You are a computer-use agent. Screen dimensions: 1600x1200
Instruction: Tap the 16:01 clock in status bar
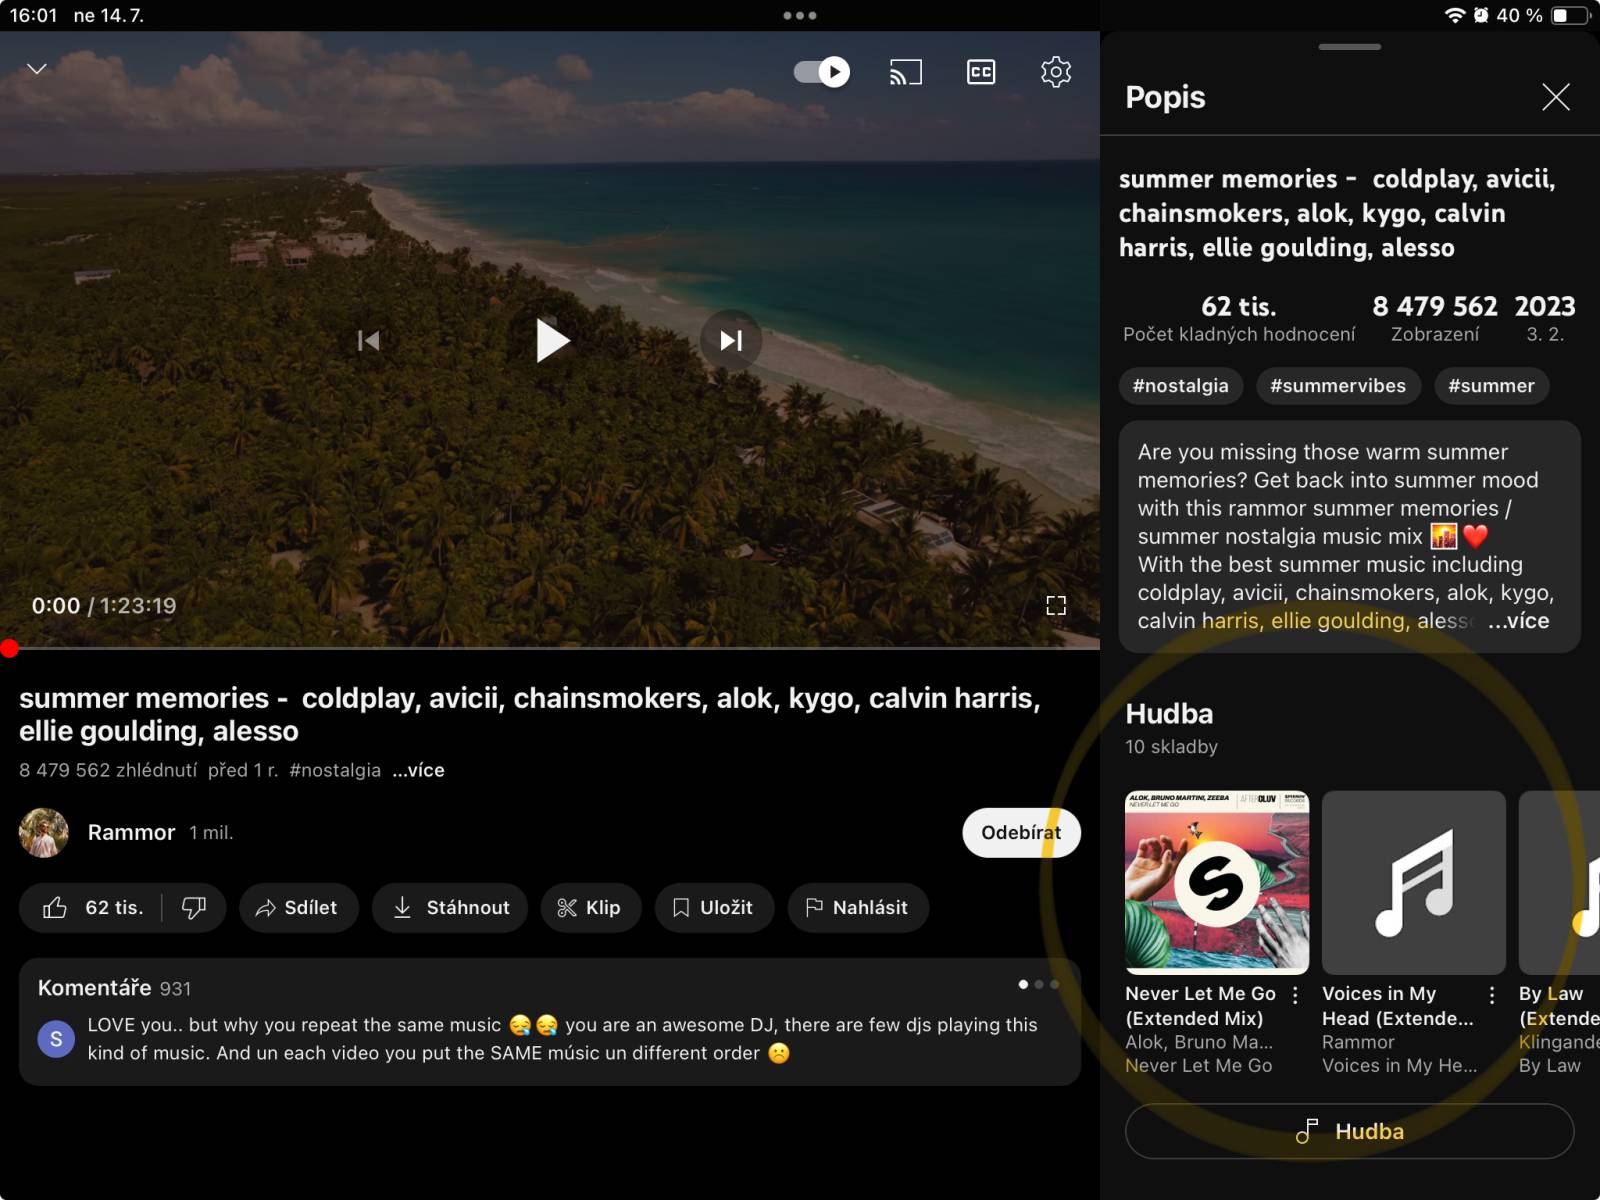coord(33,16)
